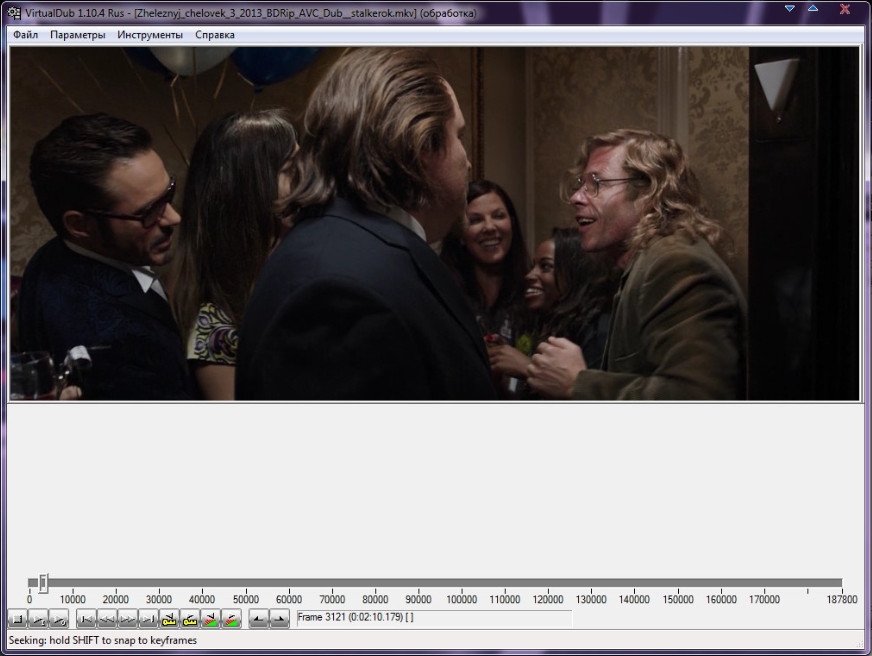Click the Frame 3121 position field
This screenshot has width=872, height=656.
(434, 618)
